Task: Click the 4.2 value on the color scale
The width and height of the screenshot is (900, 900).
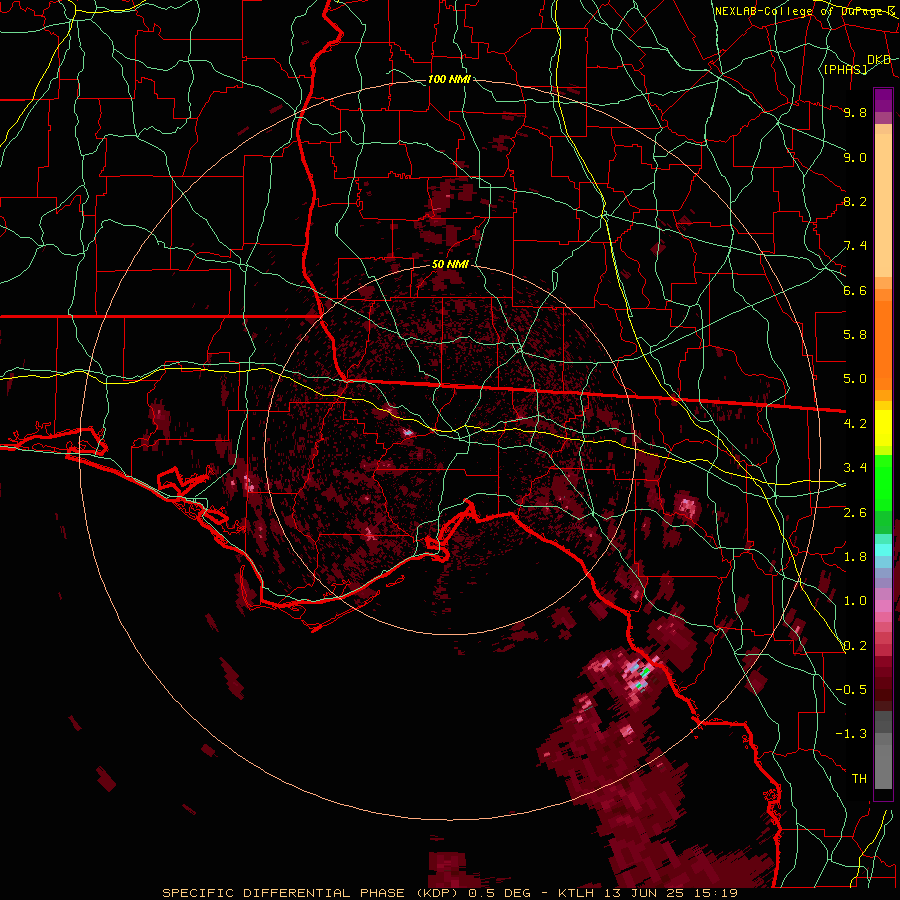Action: tap(855, 424)
